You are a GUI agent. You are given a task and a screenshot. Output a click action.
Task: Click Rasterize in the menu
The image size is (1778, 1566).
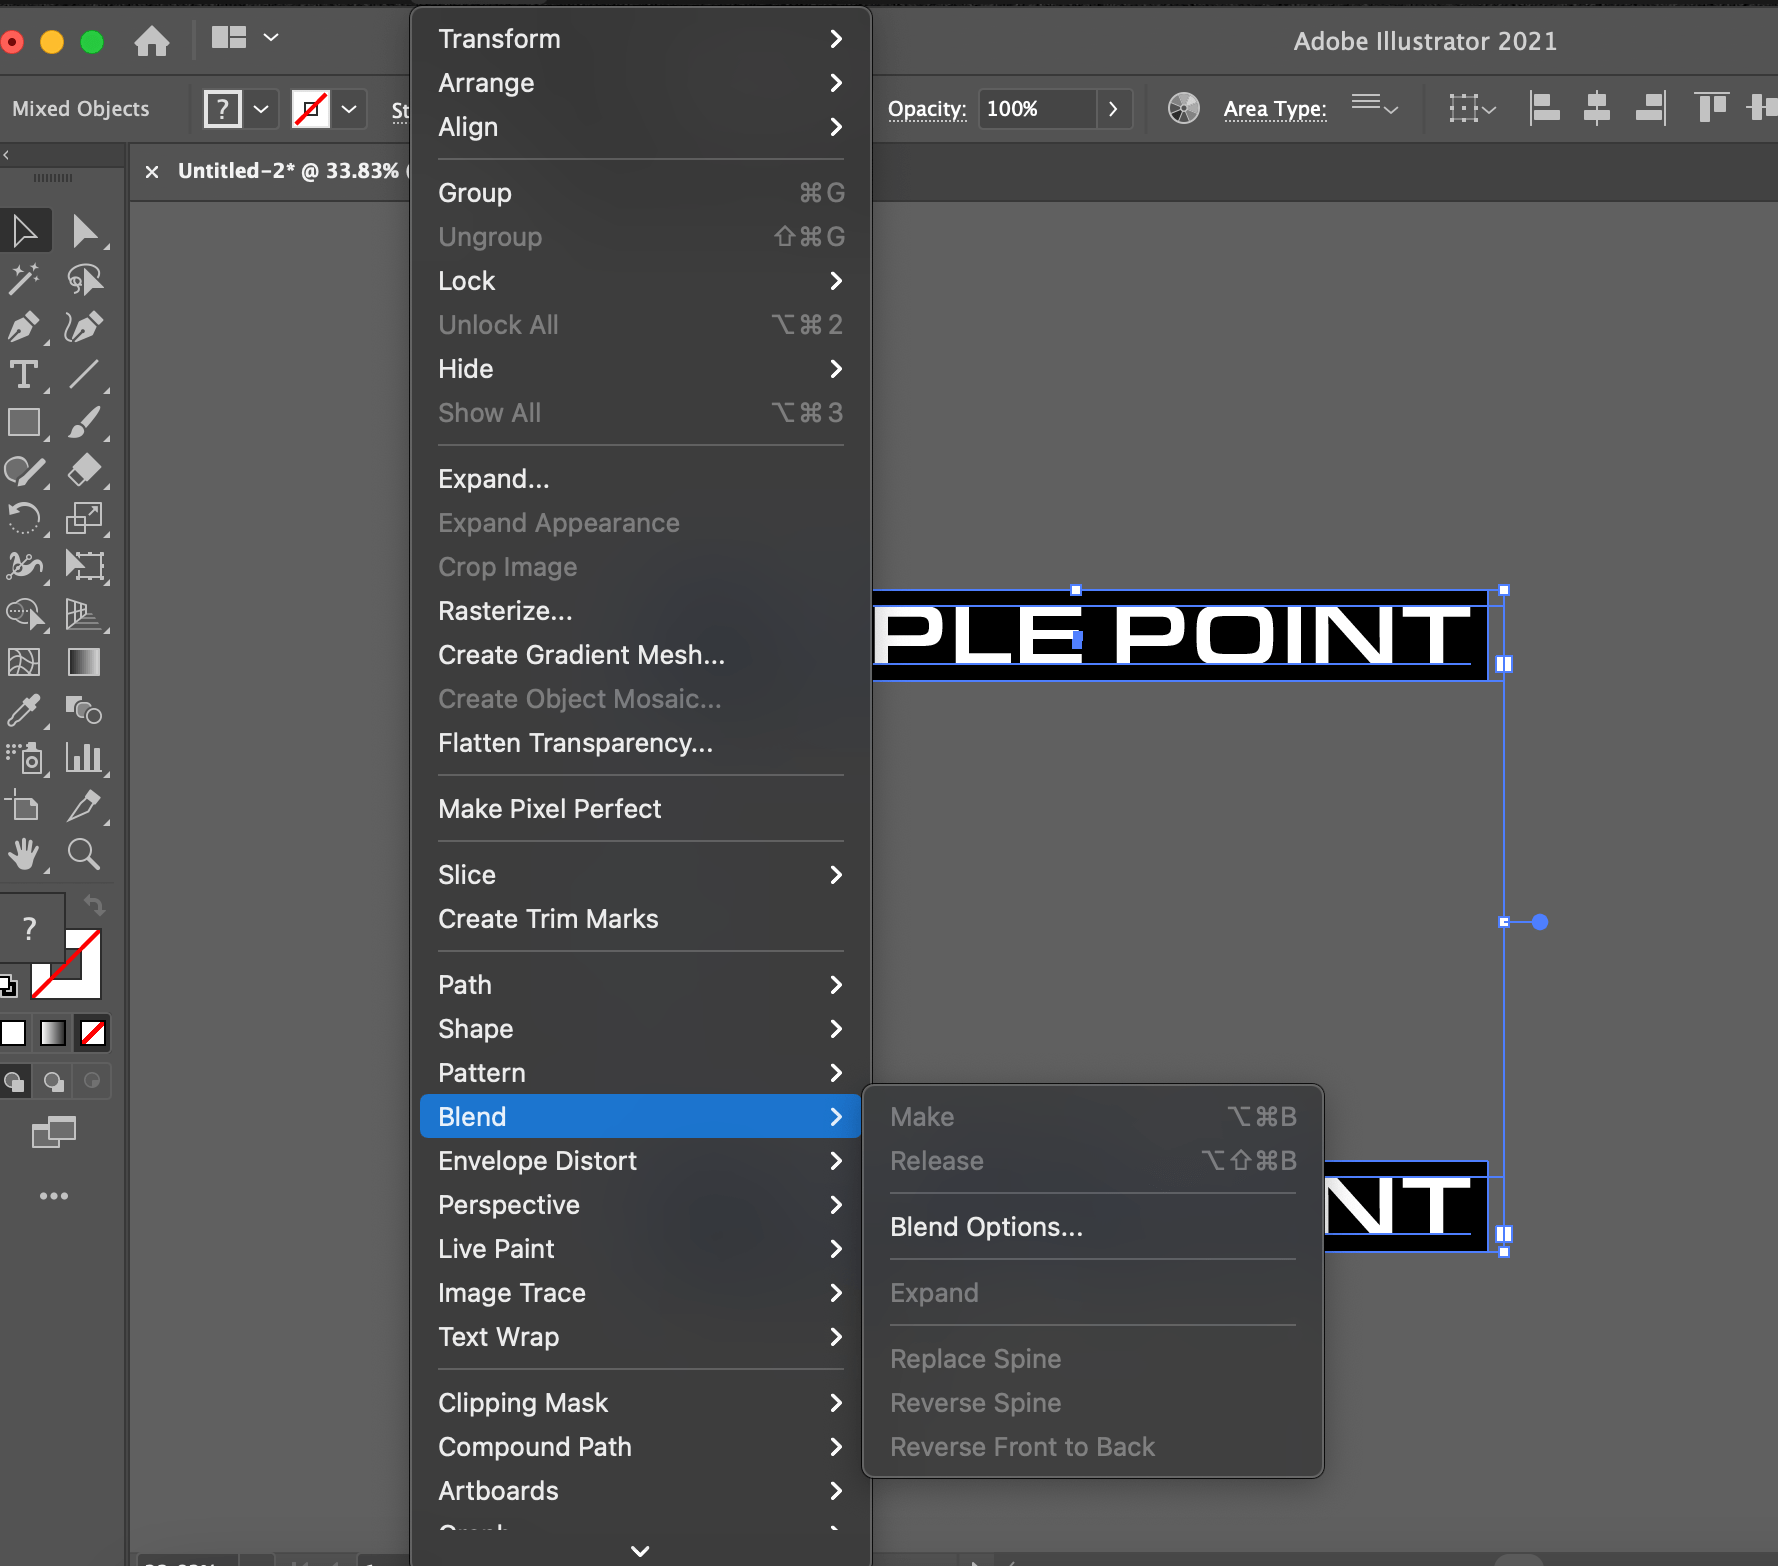(x=504, y=611)
